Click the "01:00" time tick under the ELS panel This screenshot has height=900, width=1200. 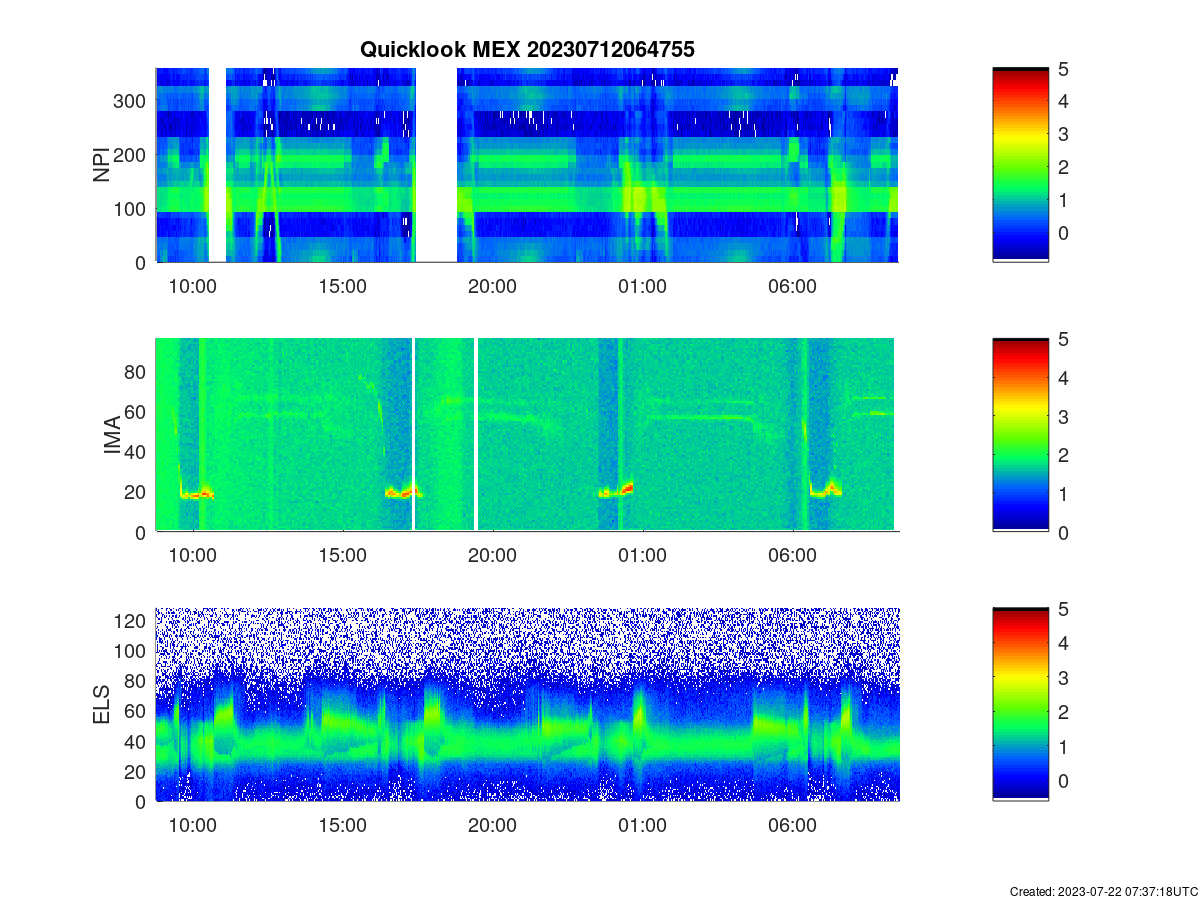(643, 826)
